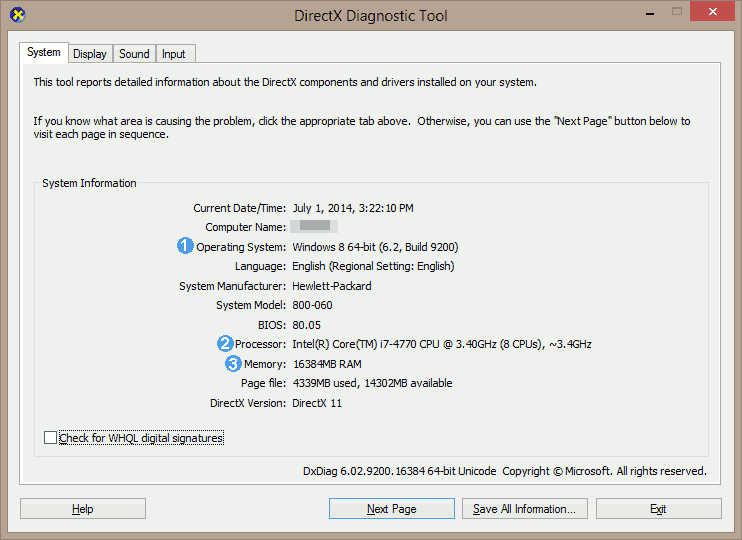This screenshot has height=540, width=742.
Task: Minimize the DirectX Diagnostic Tool window
Action: [650, 13]
